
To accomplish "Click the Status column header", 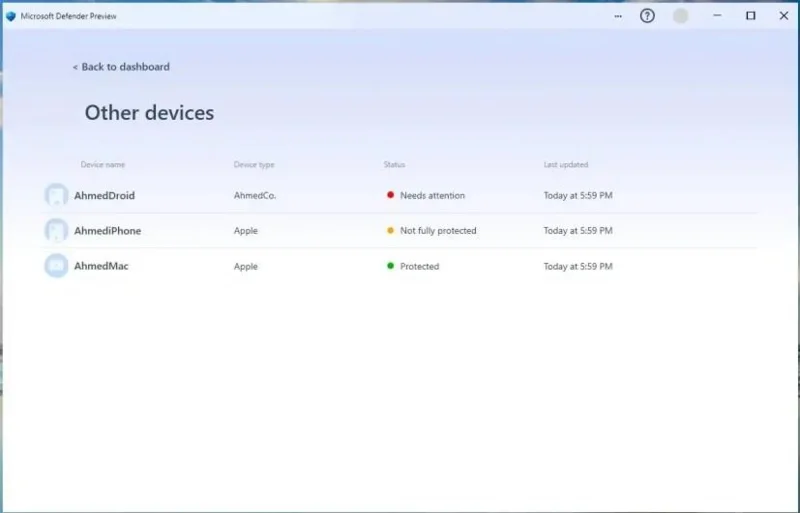I will coord(394,164).
